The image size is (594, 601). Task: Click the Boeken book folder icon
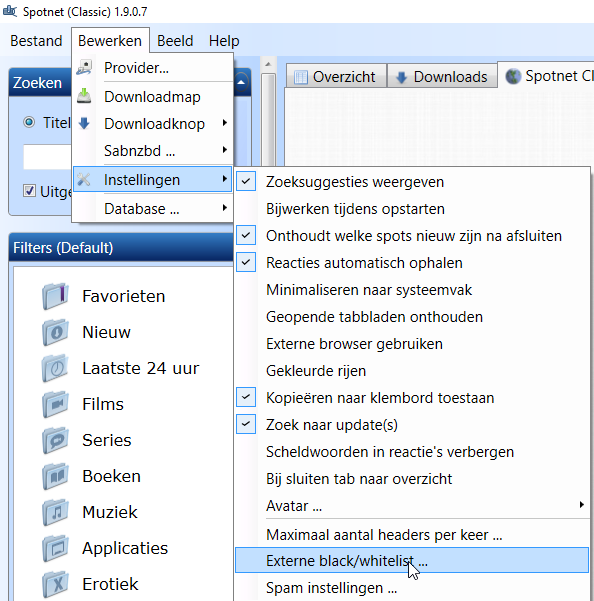tap(56, 476)
